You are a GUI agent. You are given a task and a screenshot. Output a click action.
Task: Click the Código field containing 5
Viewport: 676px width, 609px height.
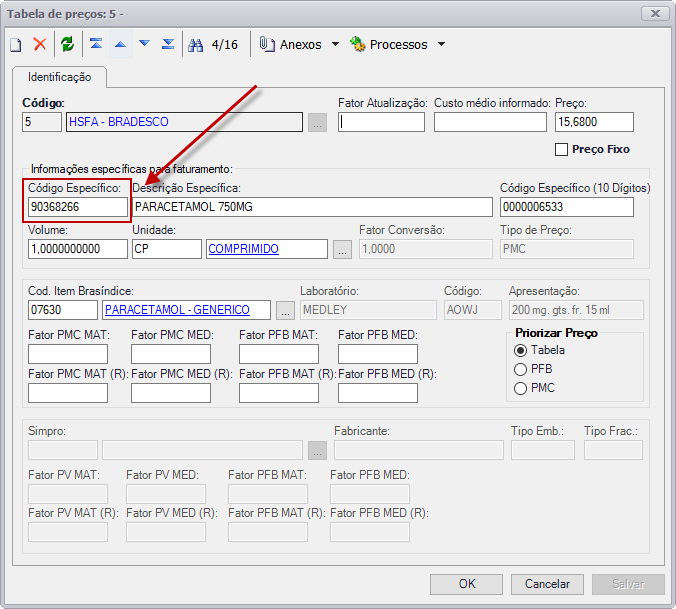point(42,122)
